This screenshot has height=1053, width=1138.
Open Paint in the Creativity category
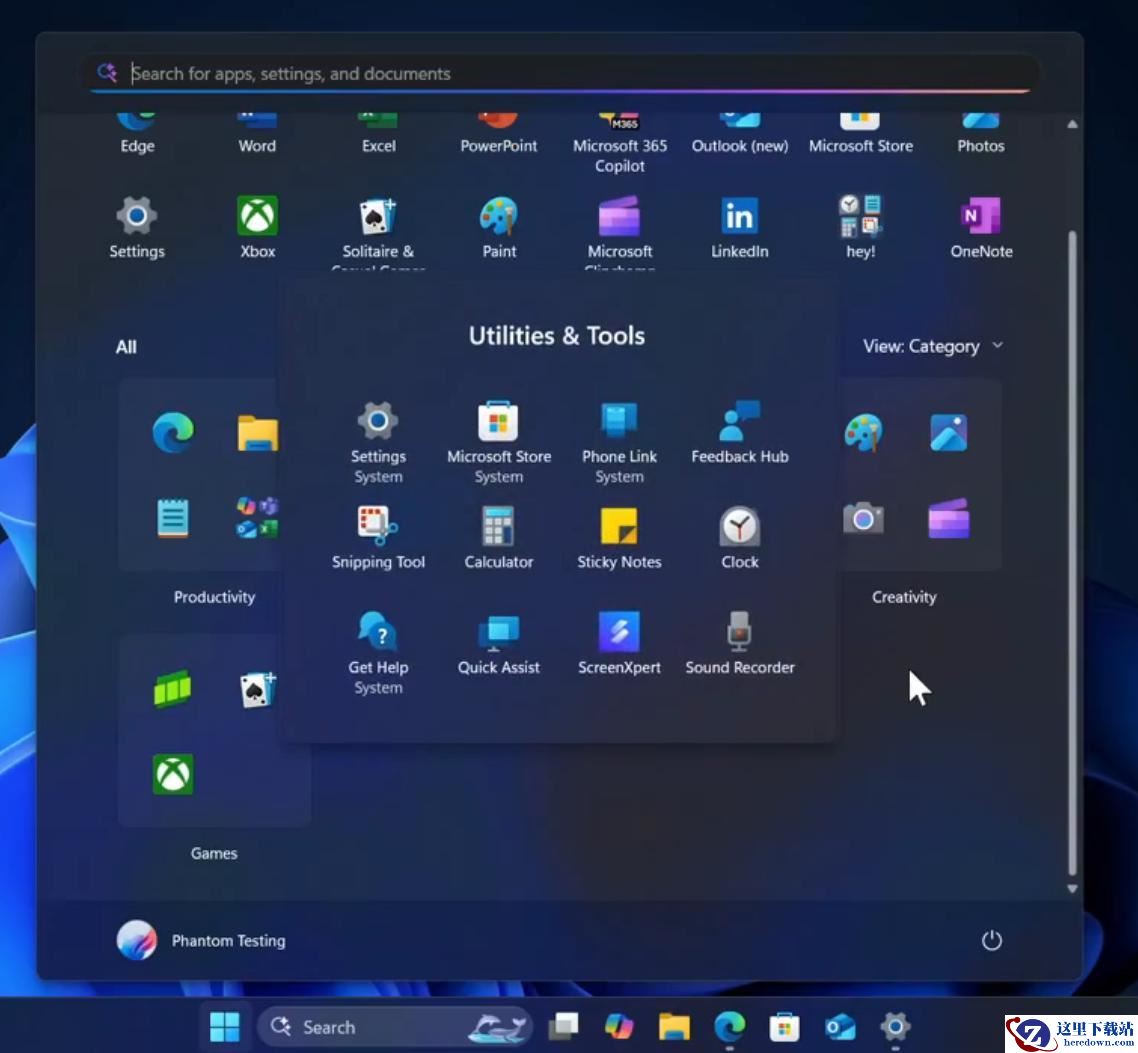click(863, 433)
